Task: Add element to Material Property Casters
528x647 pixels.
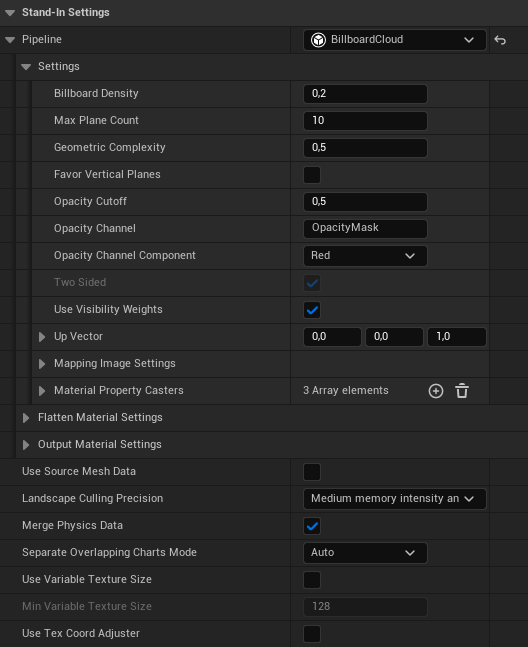Action: (x=436, y=391)
